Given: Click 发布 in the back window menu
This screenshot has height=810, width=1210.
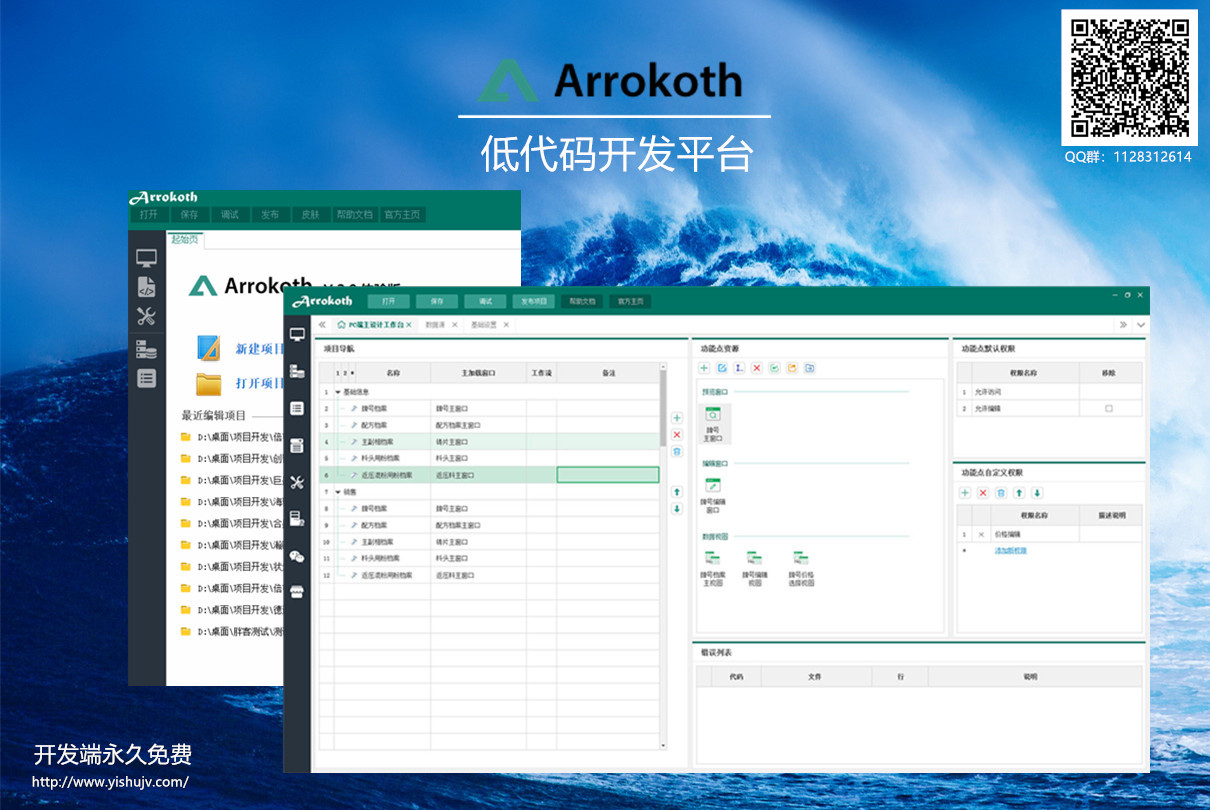Looking at the screenshot, I should [270, 214].
